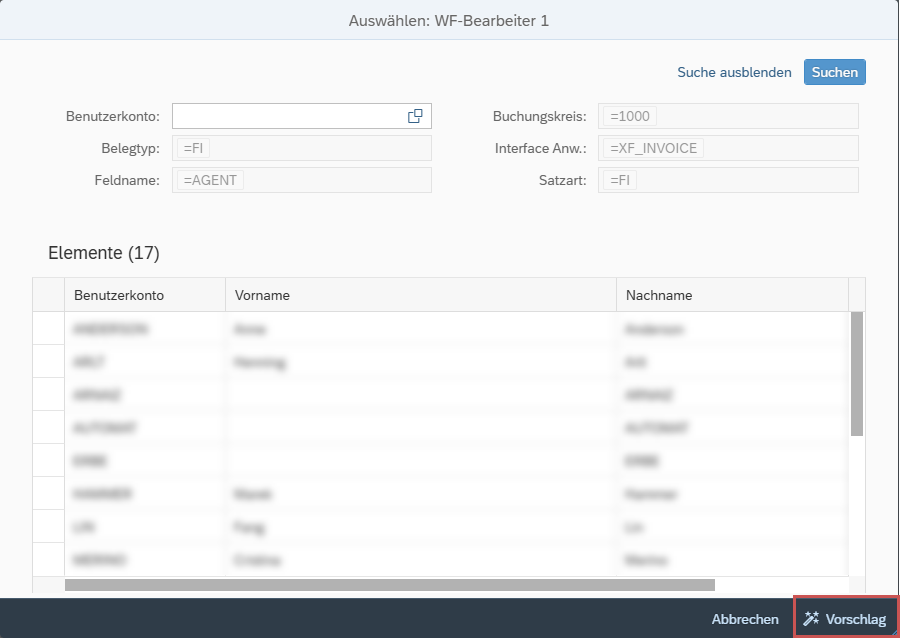
Task: Click table's top-left select-all corner cell
Action: click(48, 295)
